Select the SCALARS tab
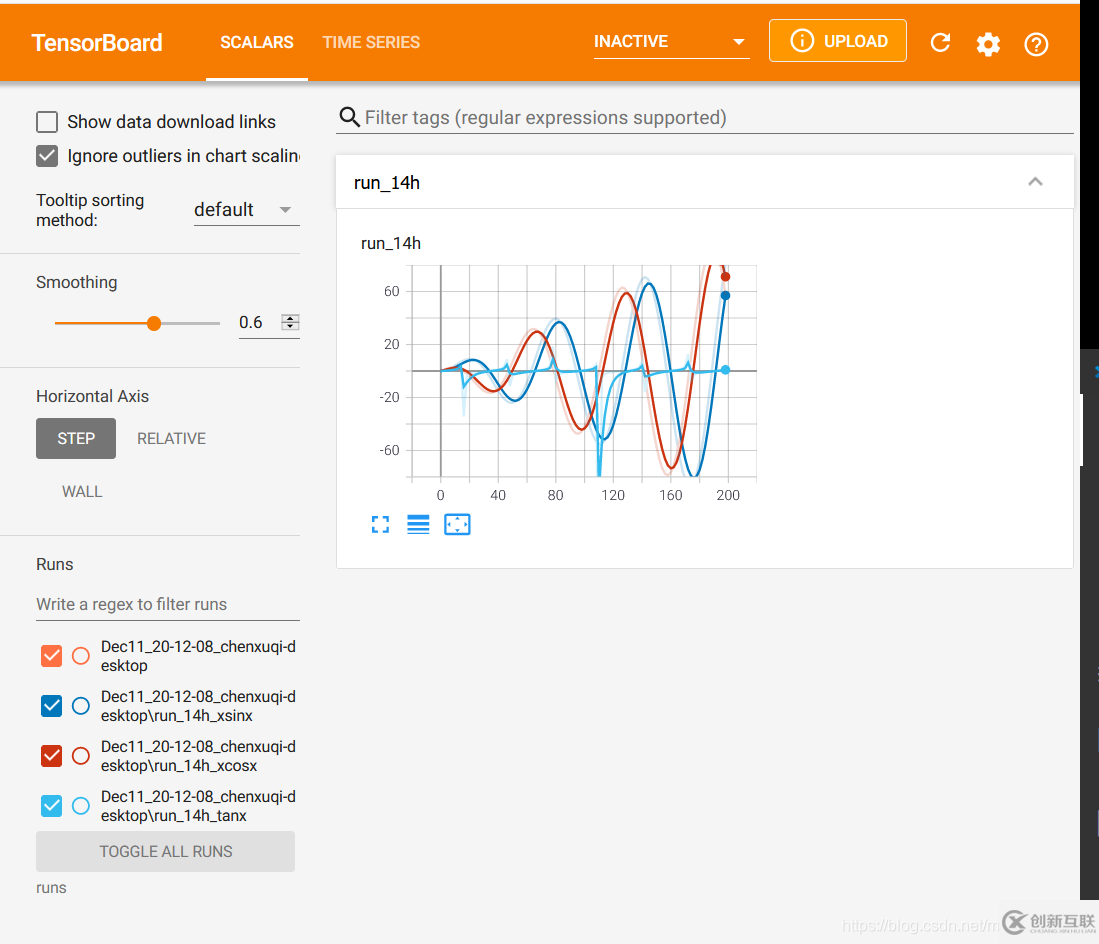 (257, 42)
